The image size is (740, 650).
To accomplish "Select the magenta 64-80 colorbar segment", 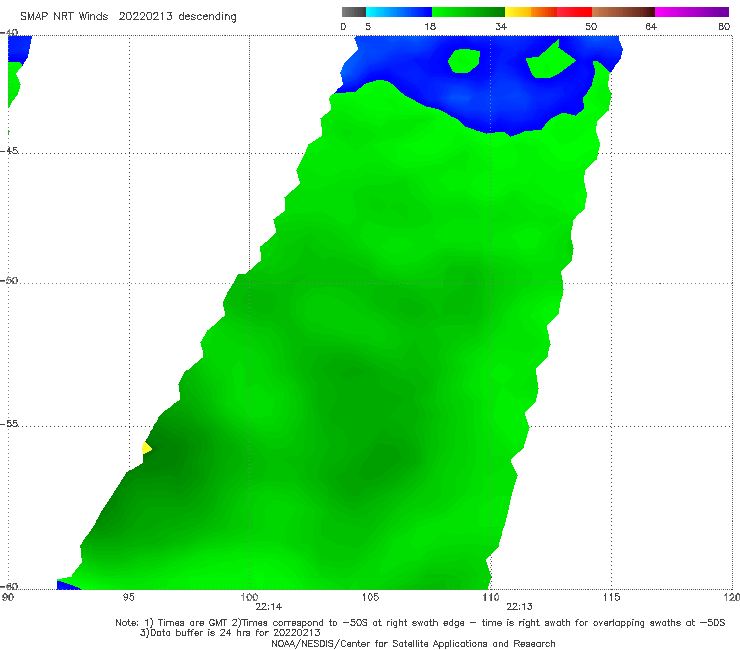I will coord(692,12).
